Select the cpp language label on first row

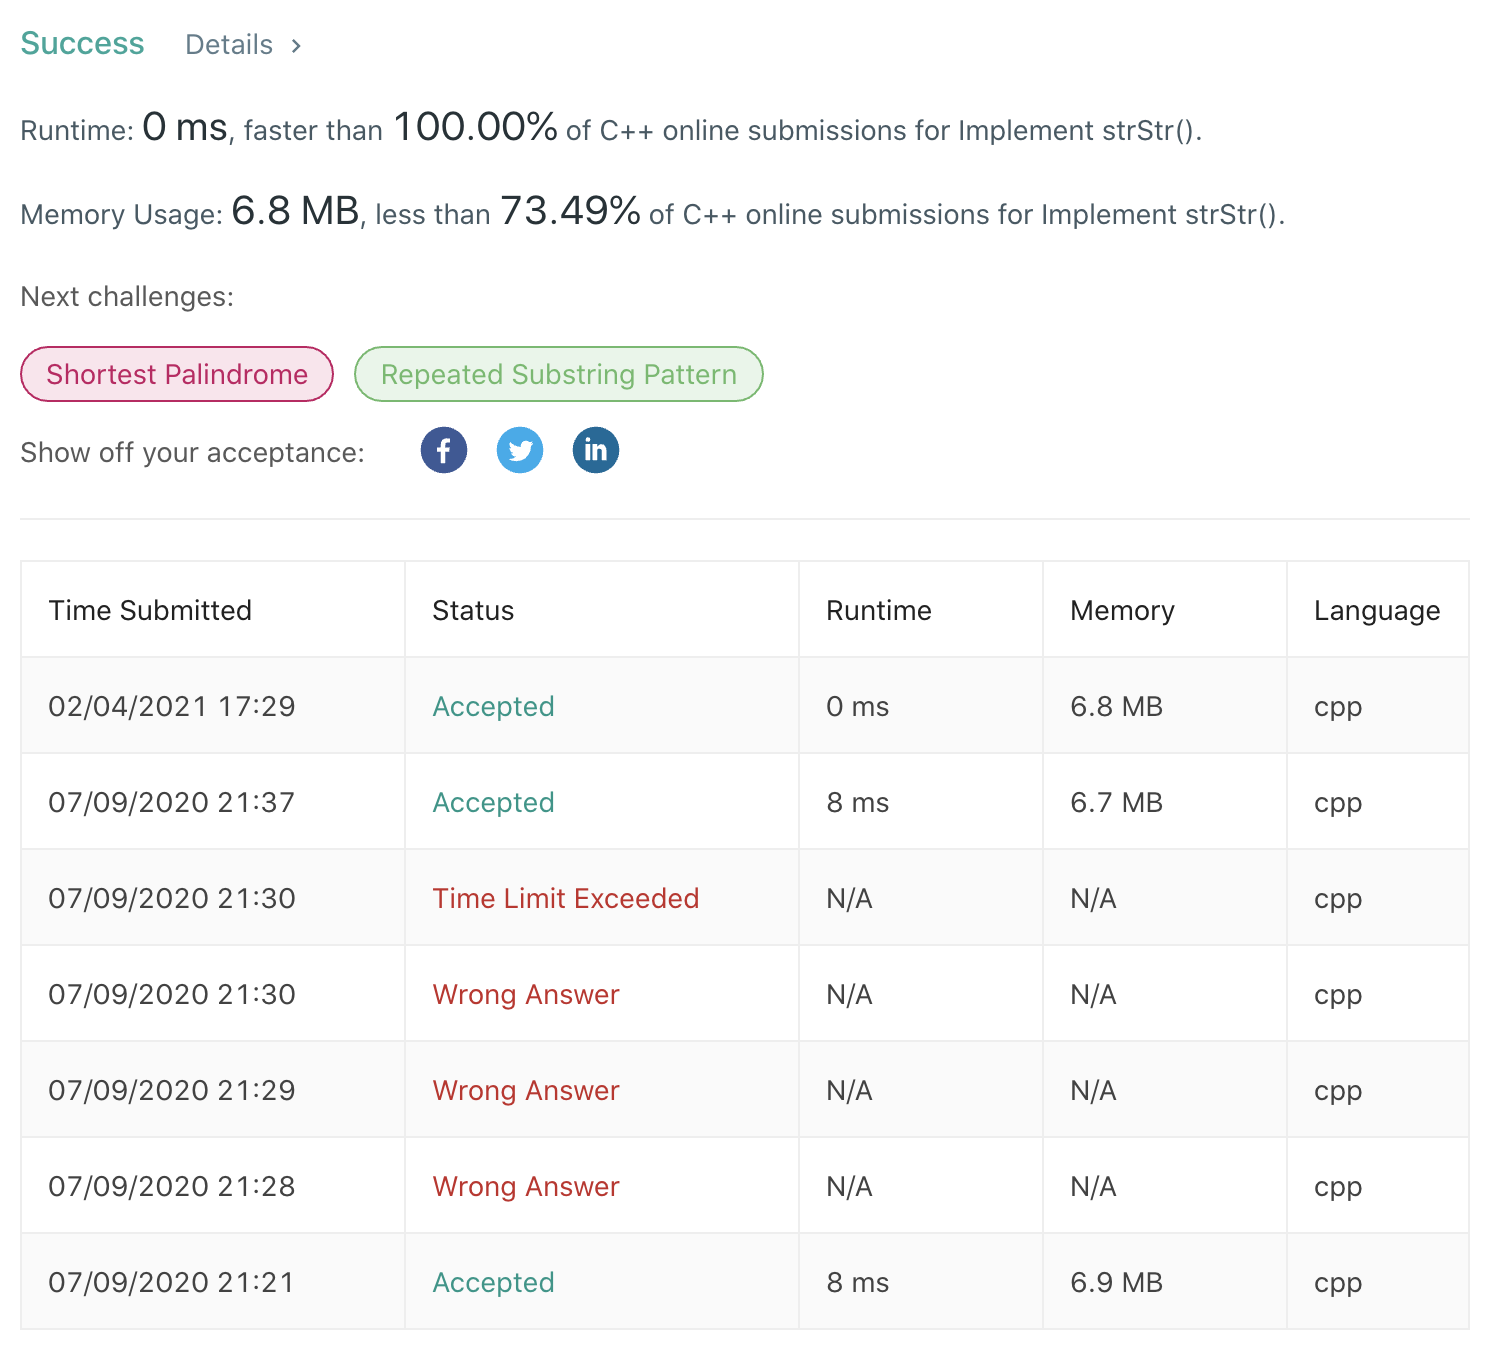tap(1337, 706)
